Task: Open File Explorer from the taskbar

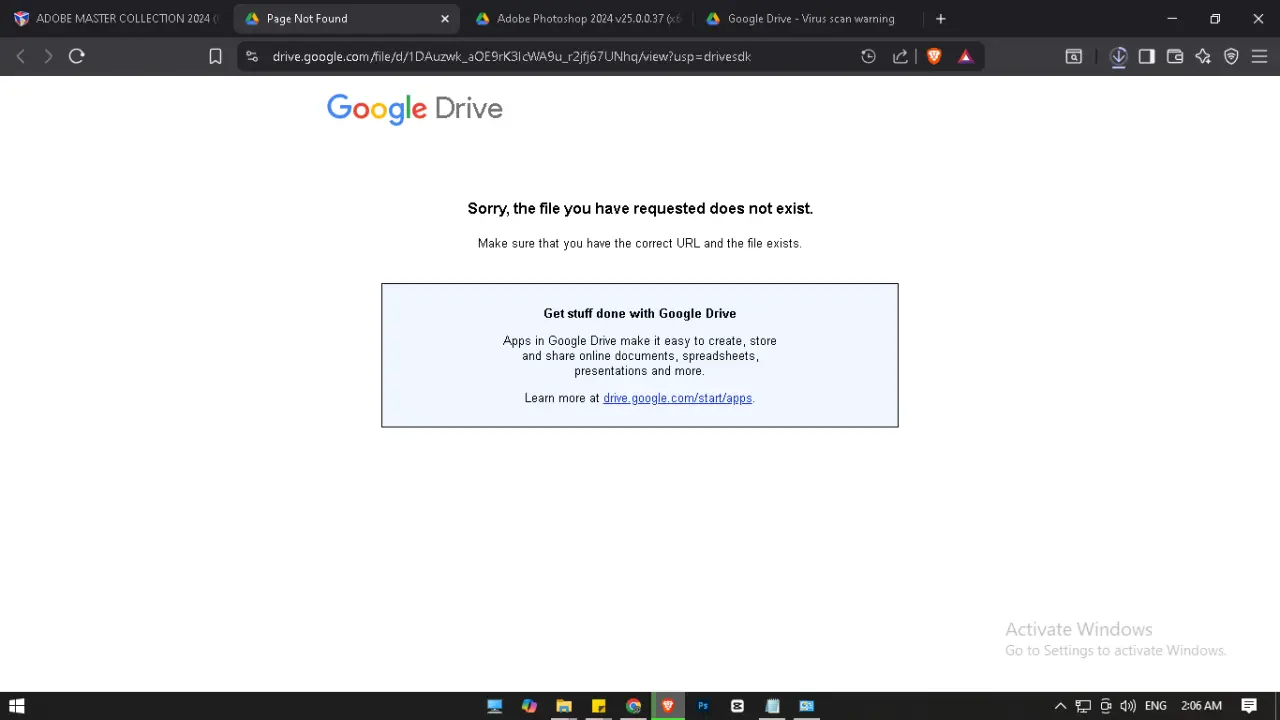Action: [x=564, y=706]
